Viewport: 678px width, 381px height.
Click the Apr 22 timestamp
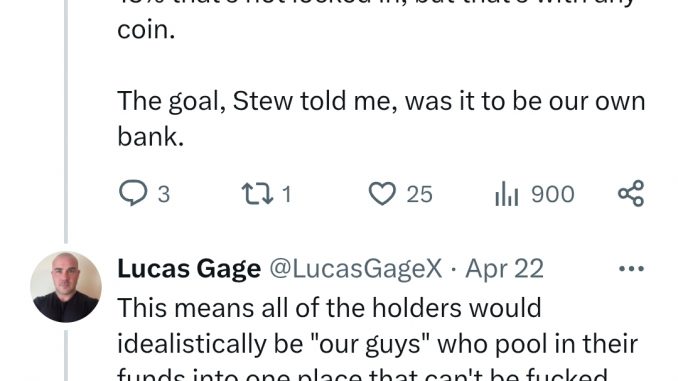click(x=504, y=269)
